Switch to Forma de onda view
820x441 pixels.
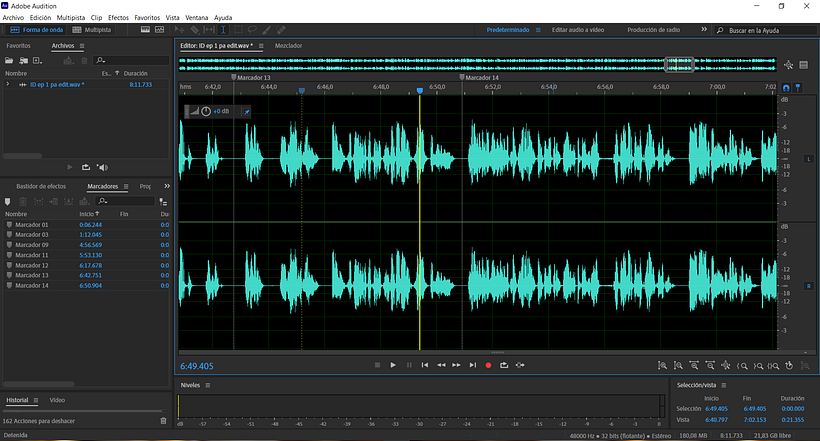pyautogui.click(x=37, y=30)
